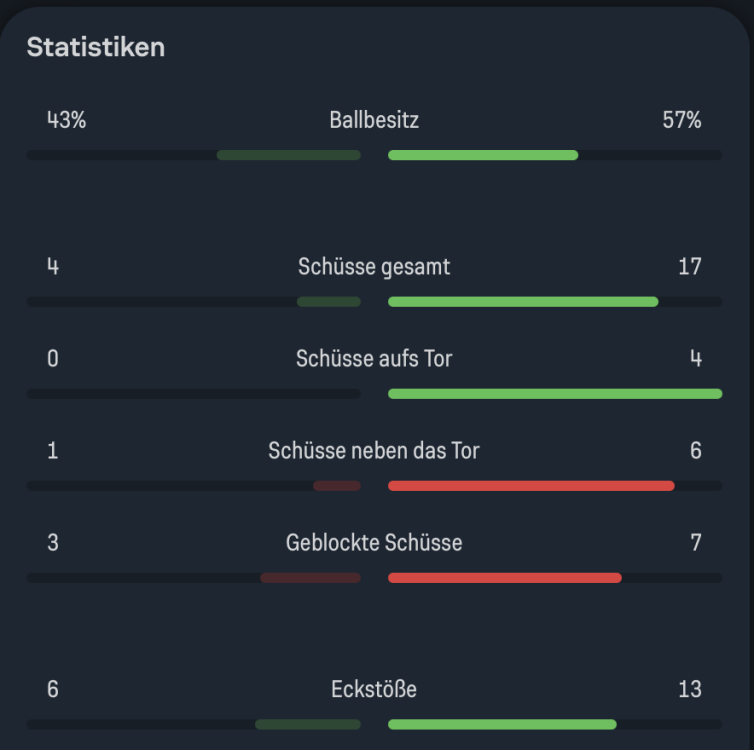754x750 pixels.
Task: Click the Ballbesitz label
Action: click(x=374, y=121)
